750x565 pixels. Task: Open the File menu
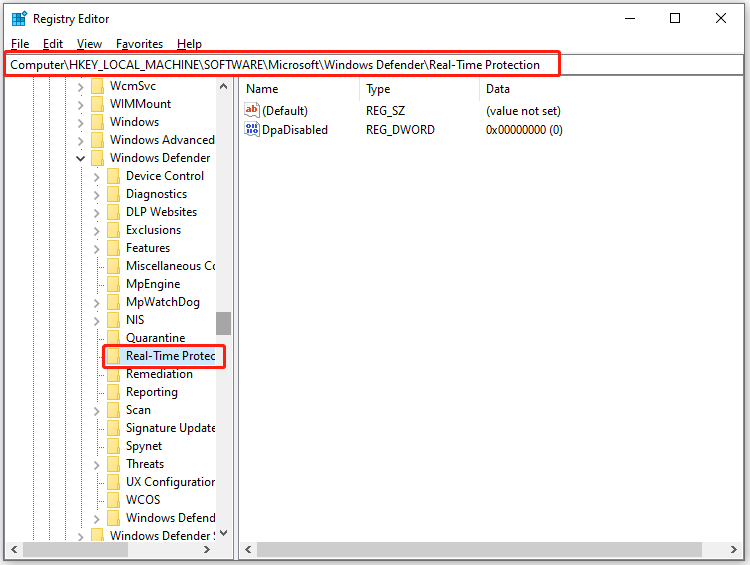pyautogui.click(x=20, y=44)
